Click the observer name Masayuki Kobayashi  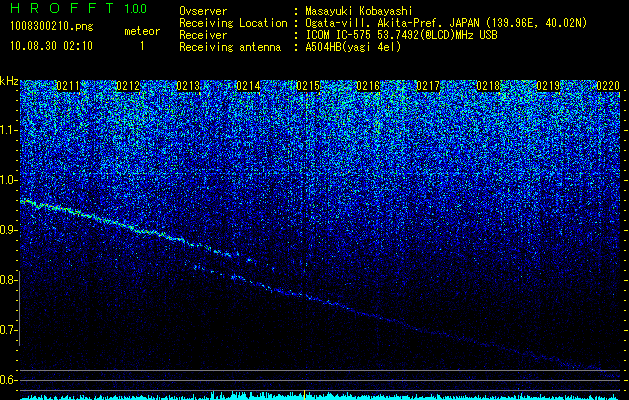coord(359,11)
